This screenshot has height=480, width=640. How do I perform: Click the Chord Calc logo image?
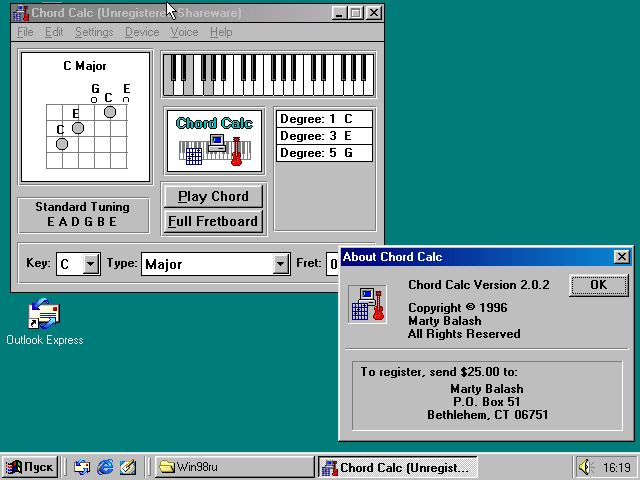[214, 141]
